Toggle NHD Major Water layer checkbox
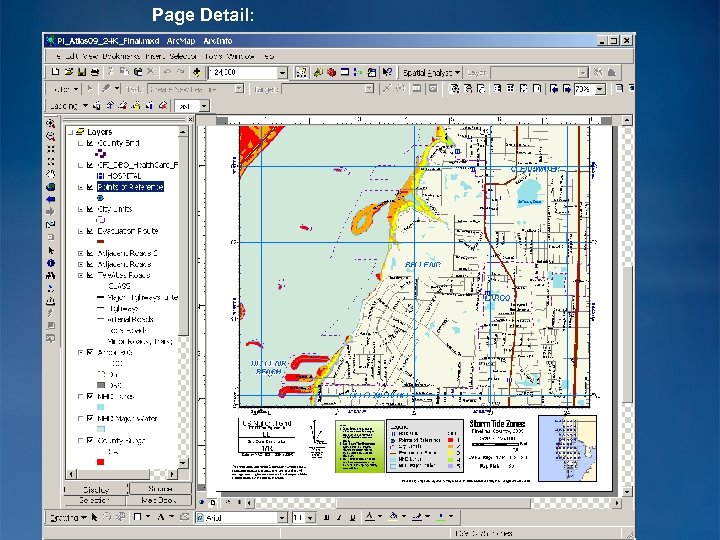Screen dimensions: 720x540 (x=90, y=418)
